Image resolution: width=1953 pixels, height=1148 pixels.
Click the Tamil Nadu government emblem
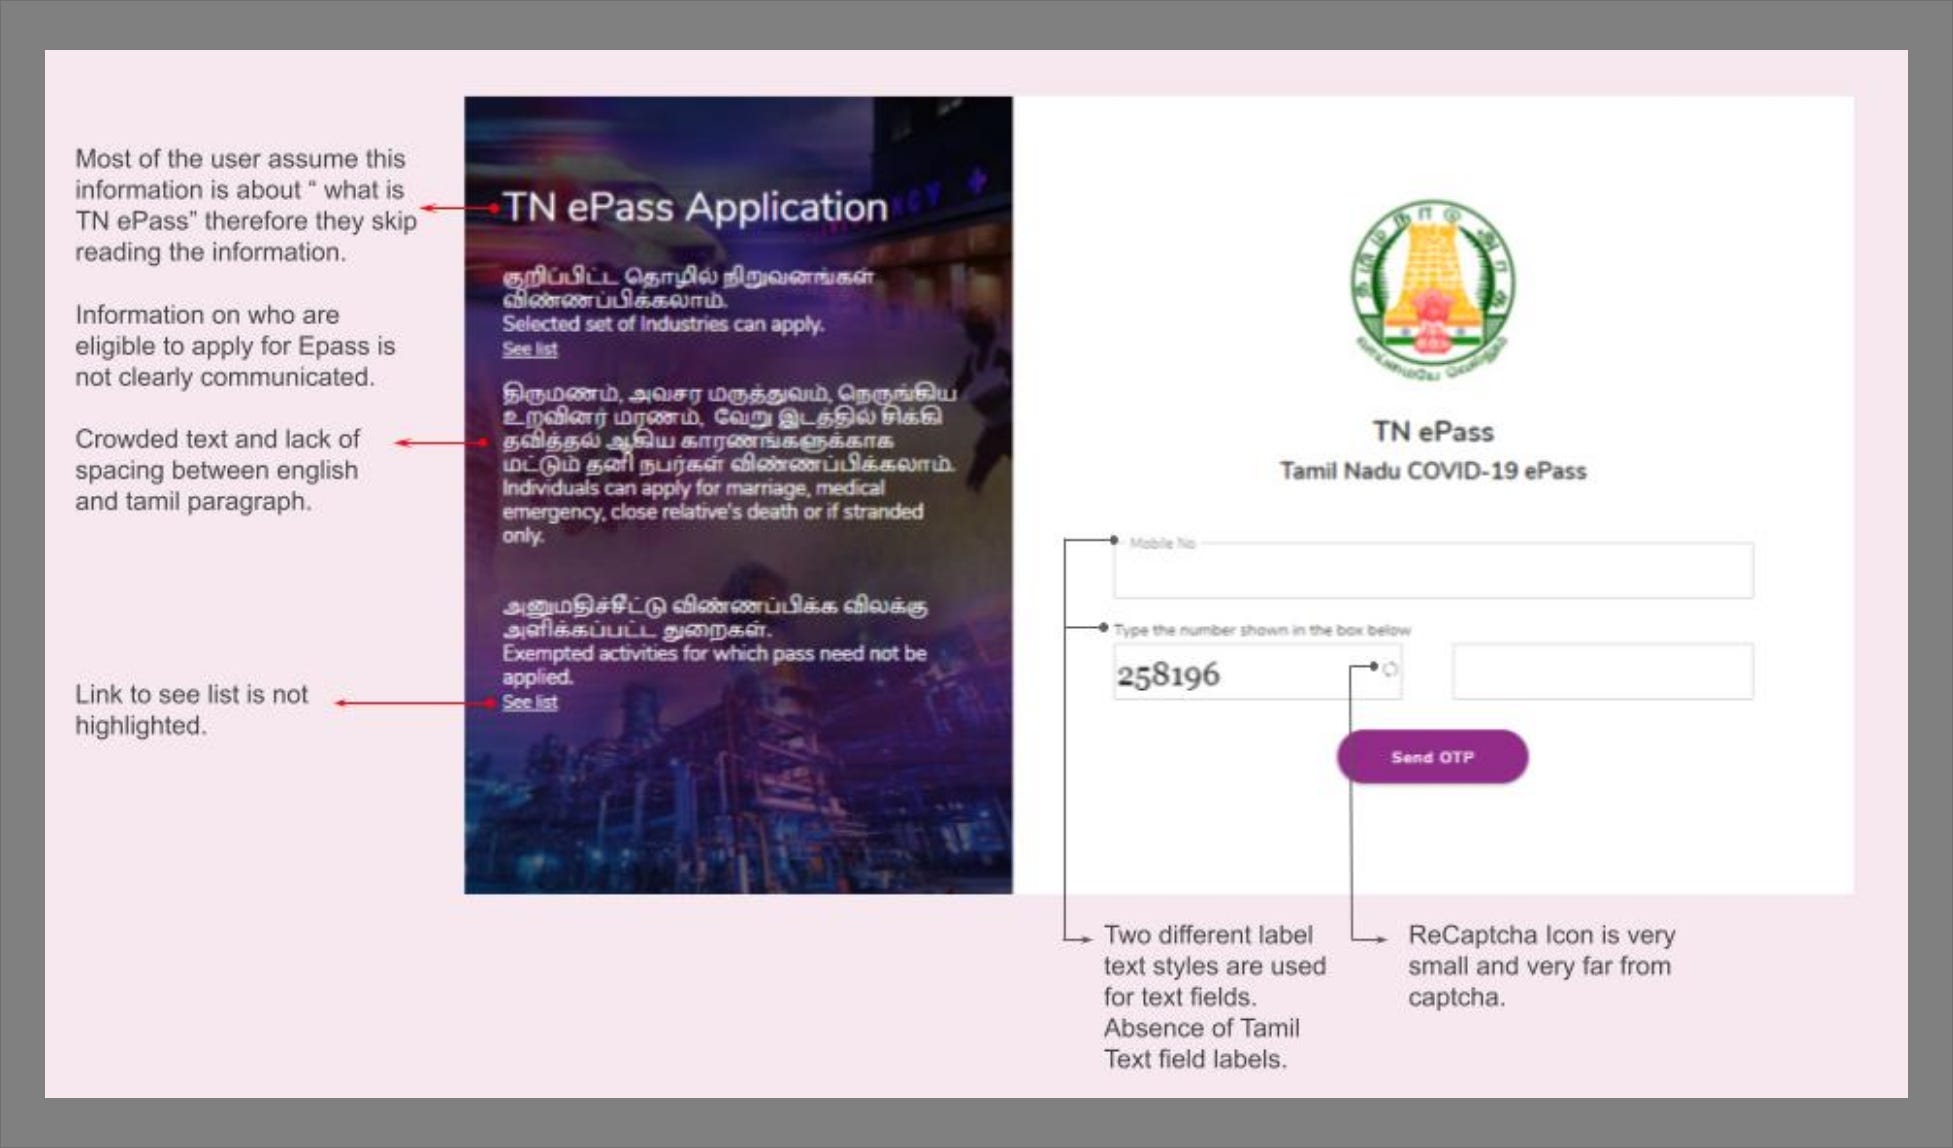tap(1433, 287)
